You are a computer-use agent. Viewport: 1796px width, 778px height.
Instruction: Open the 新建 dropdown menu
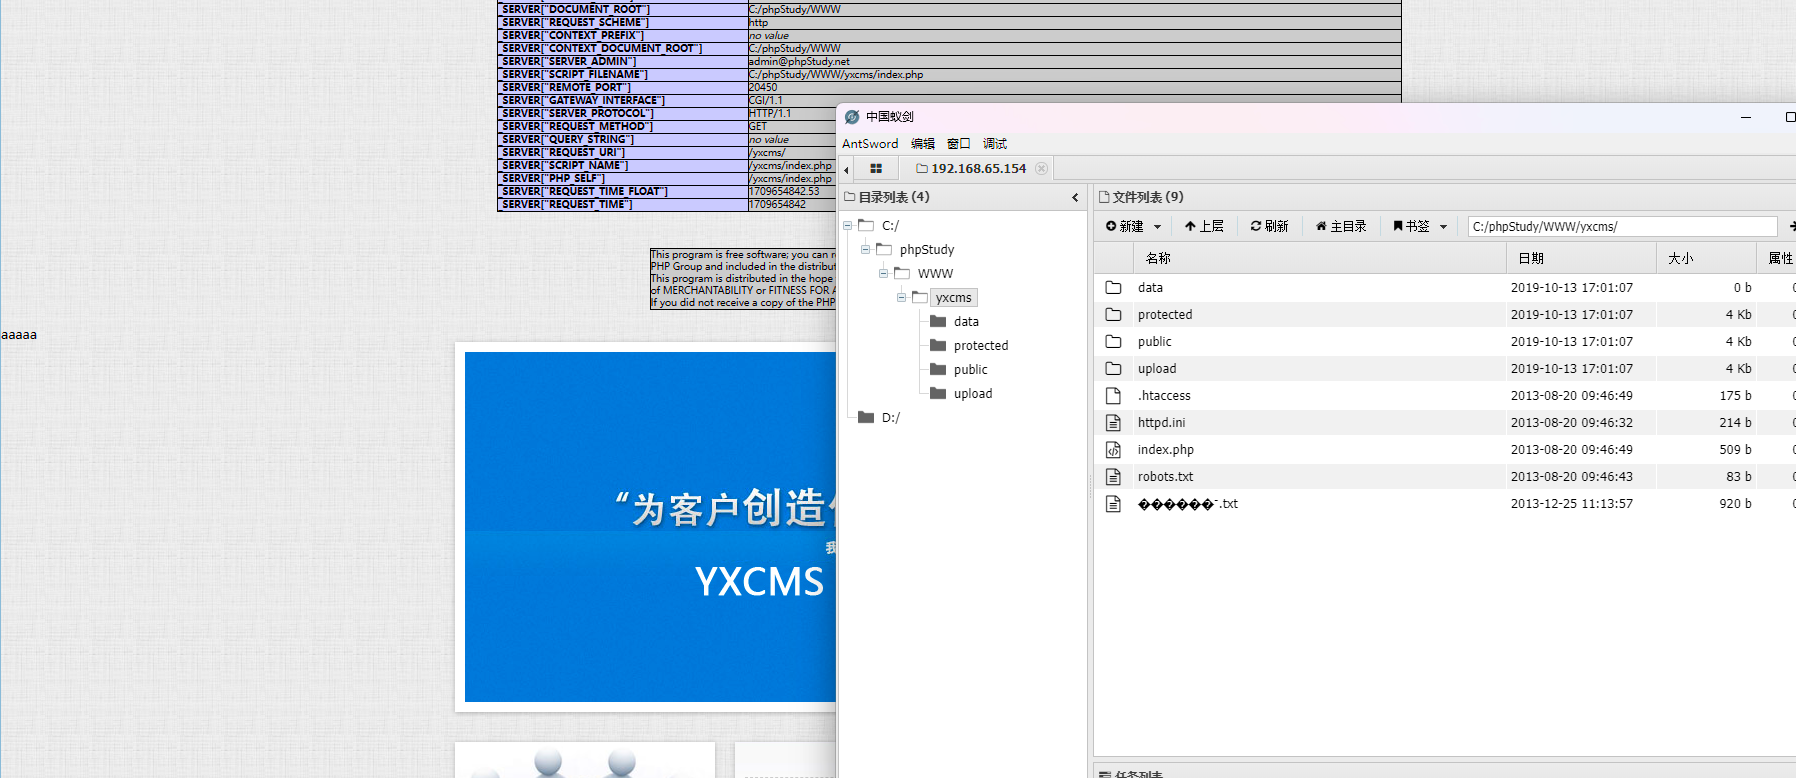(1133, 226)
